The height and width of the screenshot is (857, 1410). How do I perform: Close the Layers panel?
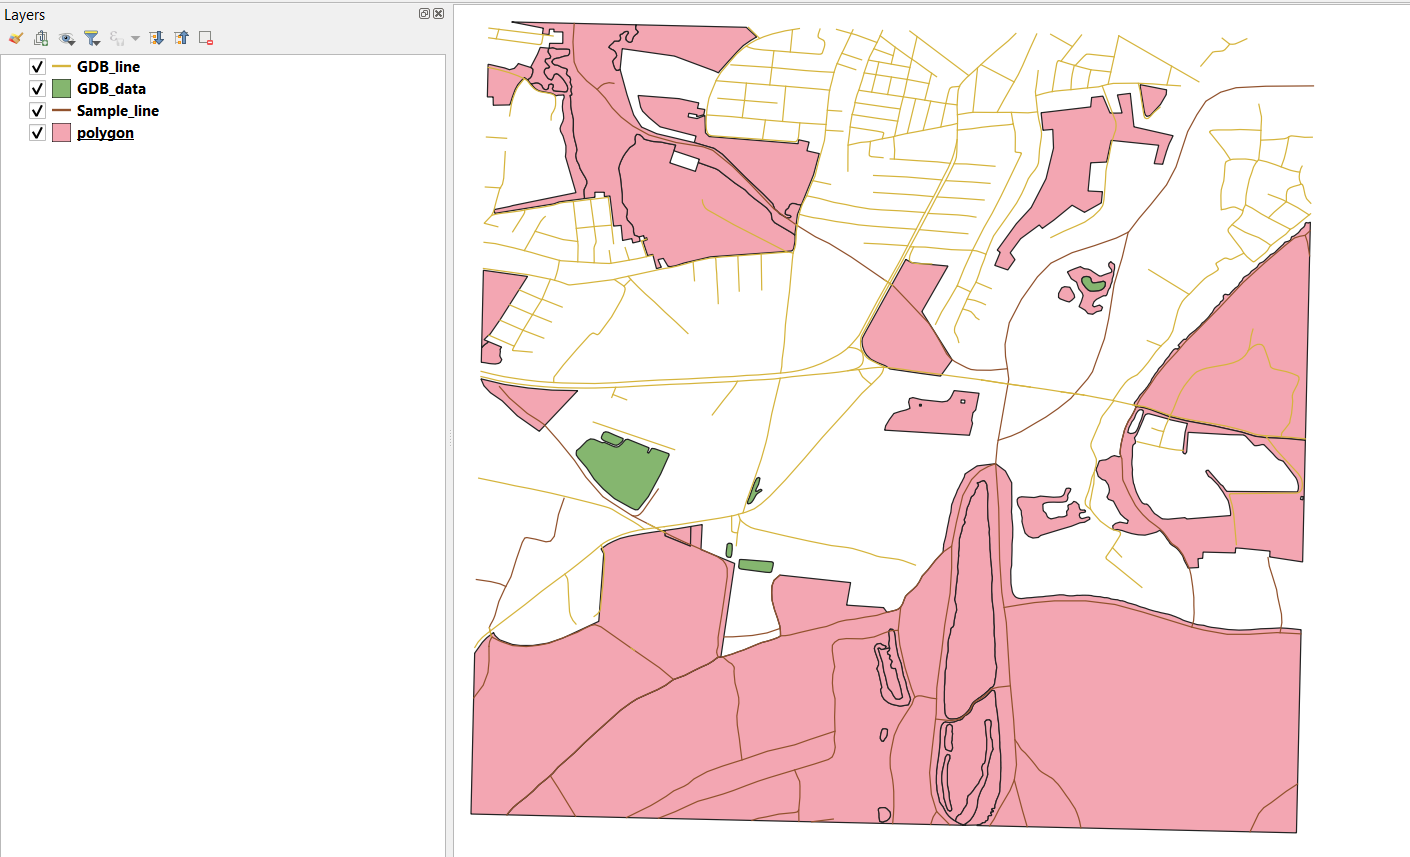coord(438,14)
